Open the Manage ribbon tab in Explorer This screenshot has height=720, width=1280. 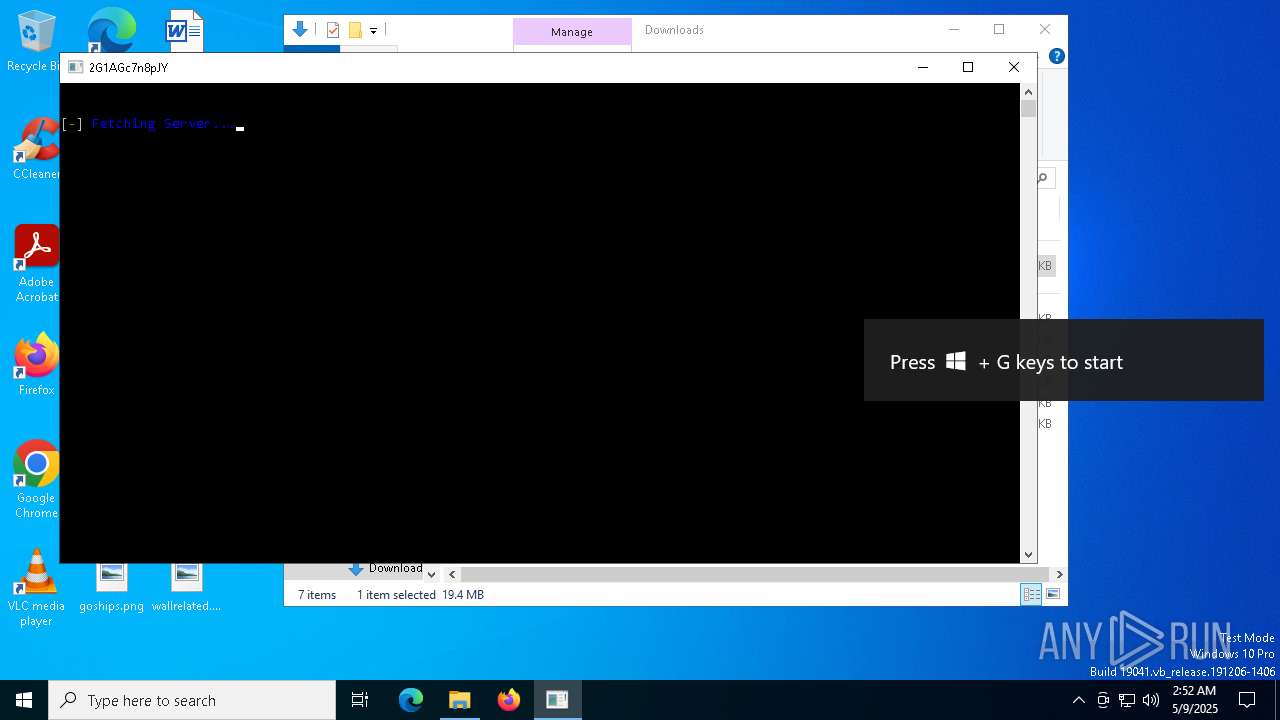pyautogui.click(x=572, y=32)
